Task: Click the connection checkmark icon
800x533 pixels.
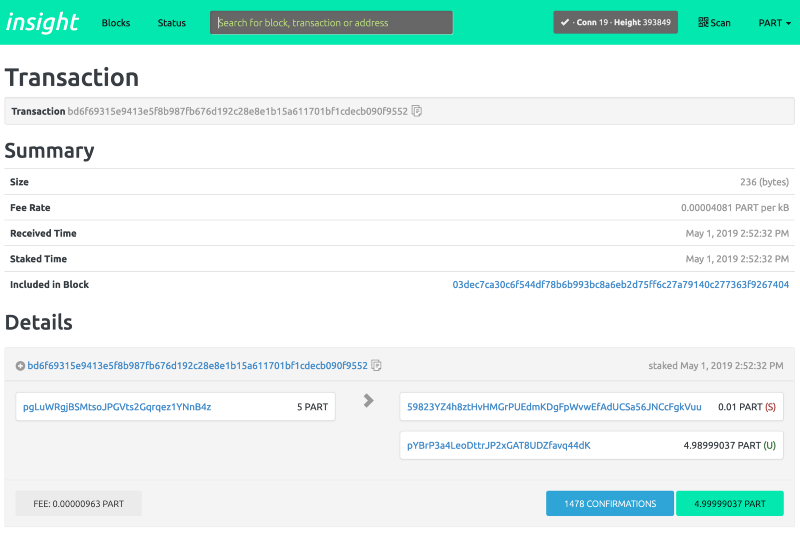Action: tap(565, 22)
